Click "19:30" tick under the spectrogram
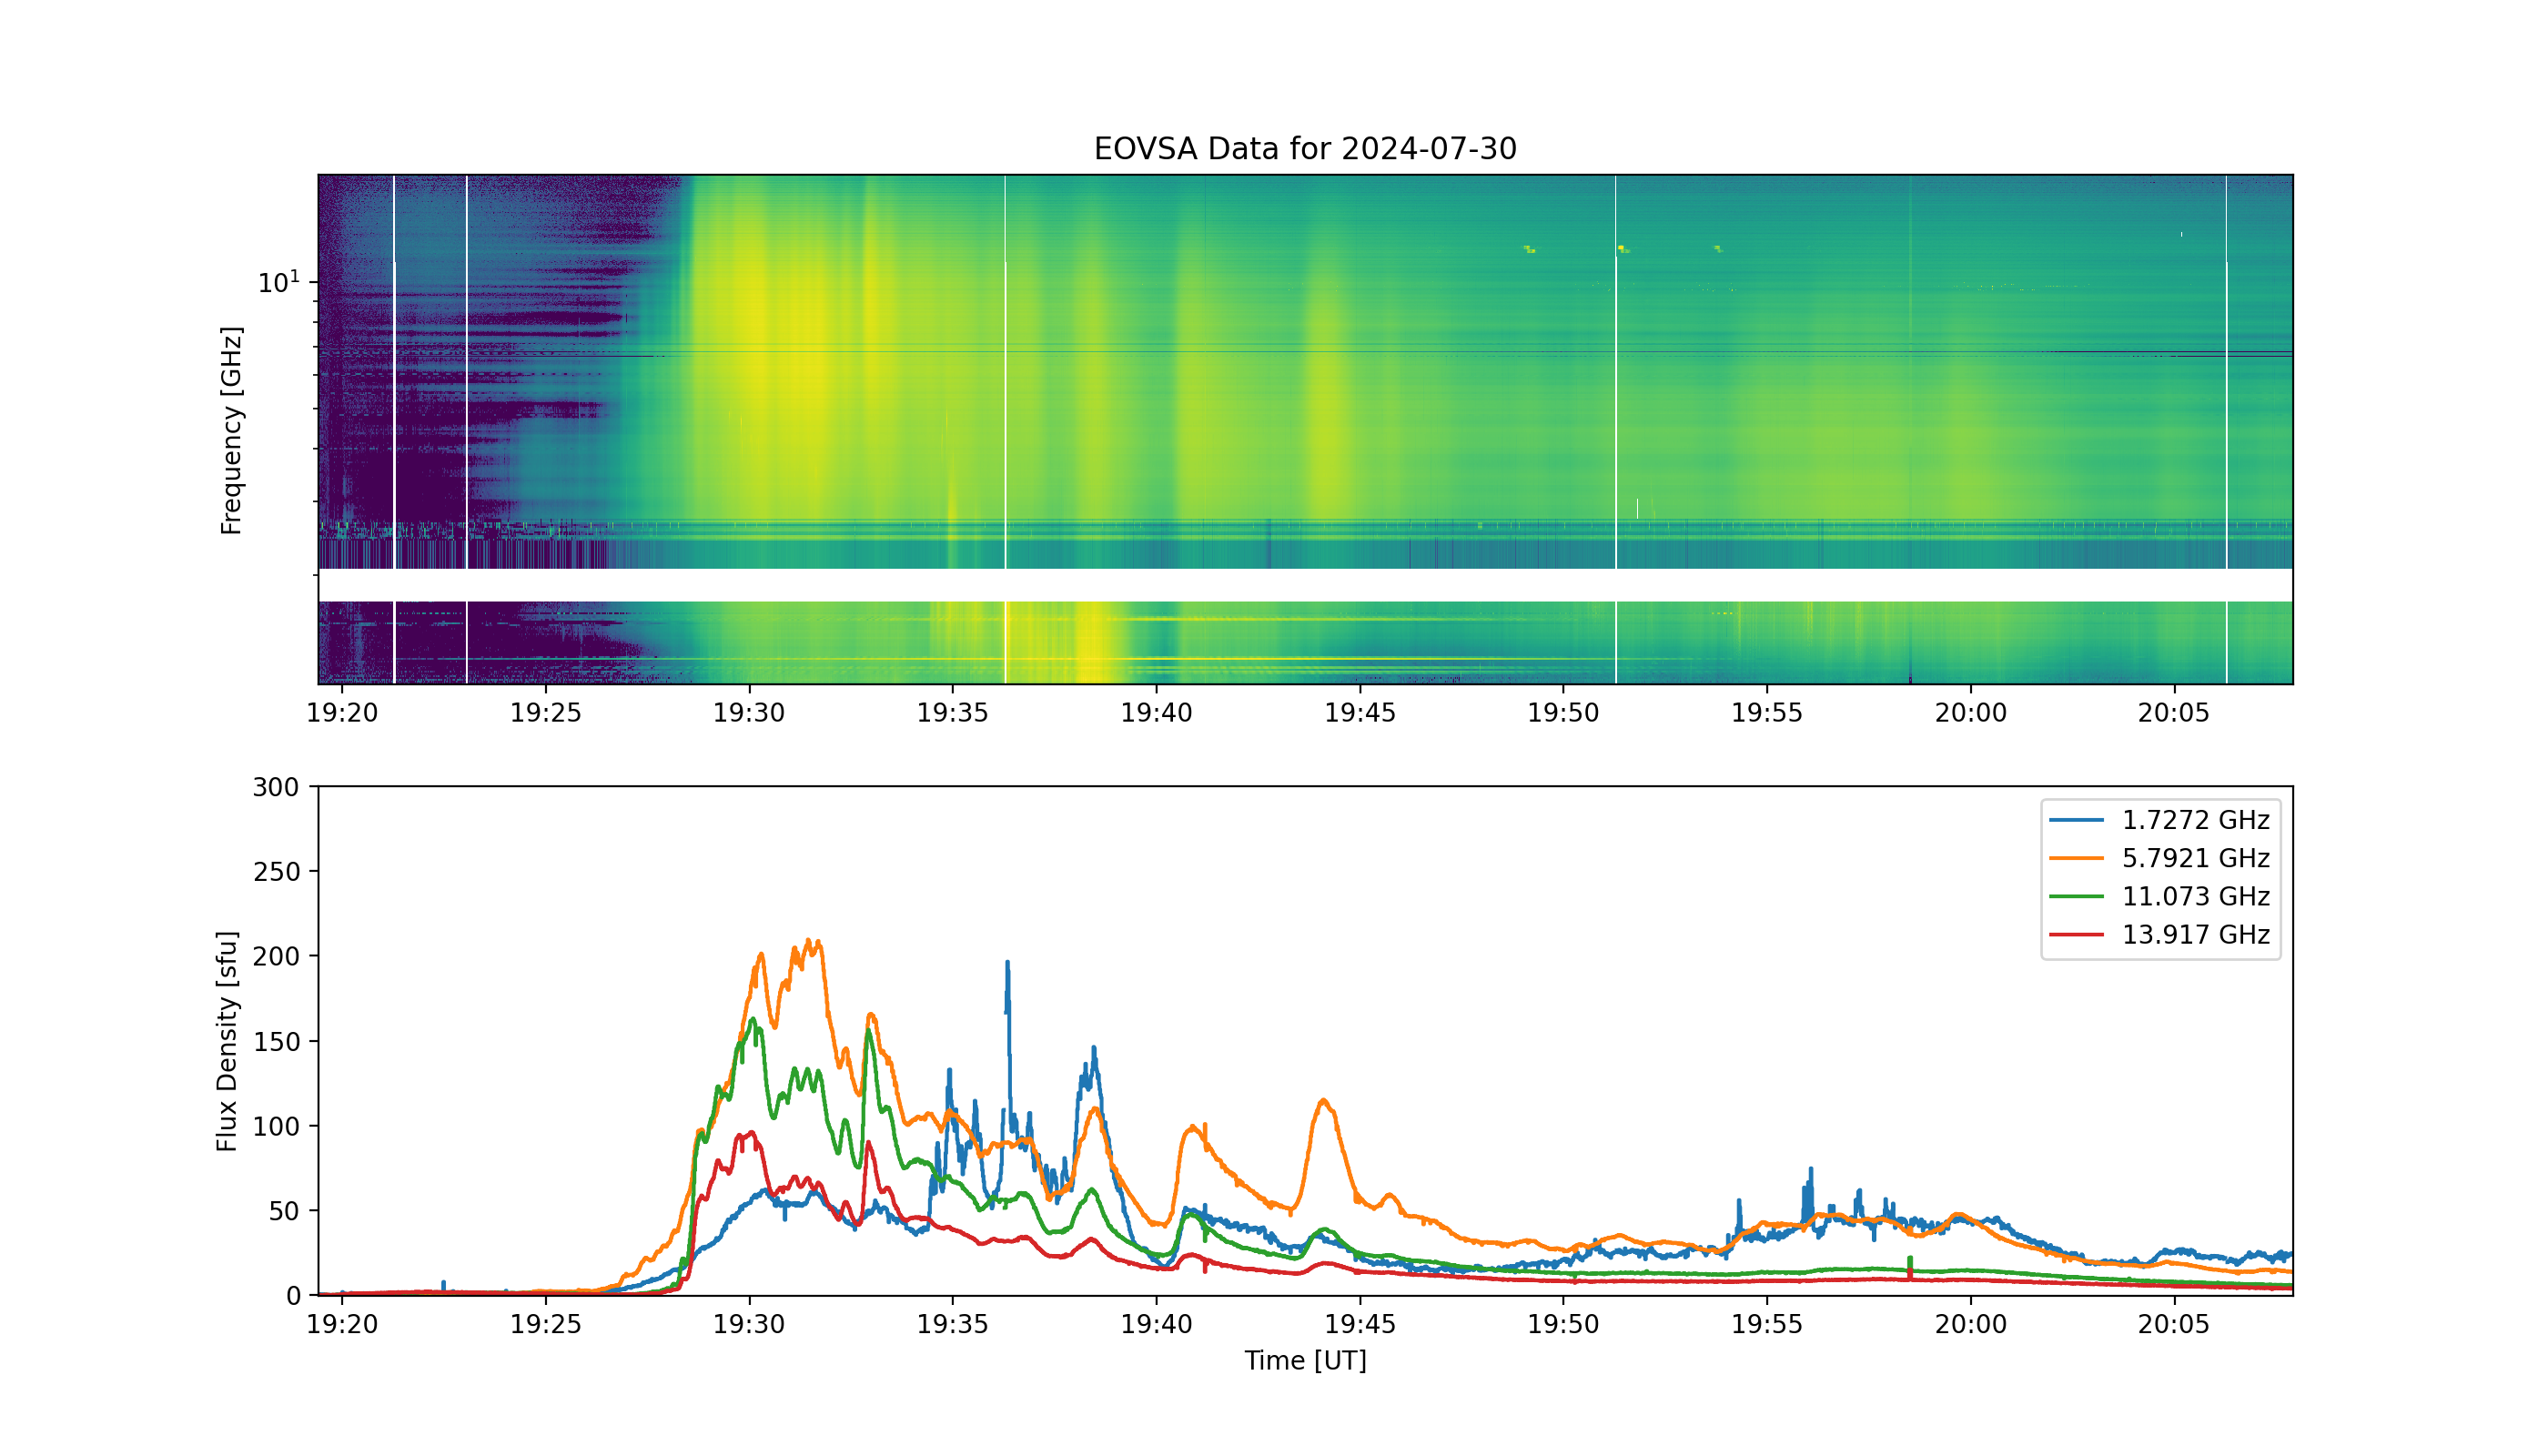 click(x=749, y=713)
